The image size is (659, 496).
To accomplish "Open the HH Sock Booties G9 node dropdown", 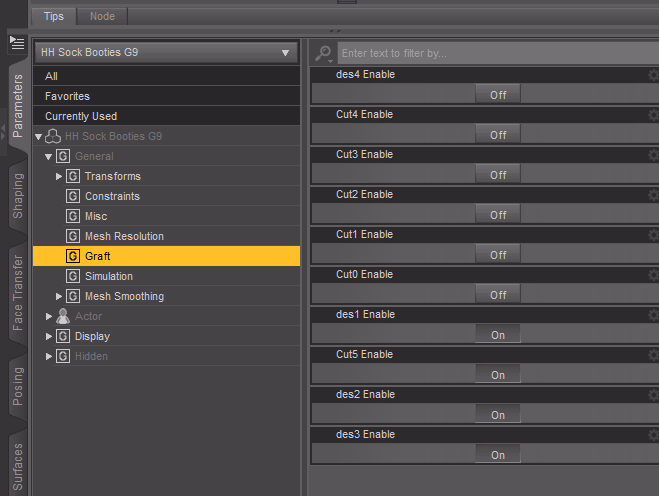I will 166,53.
